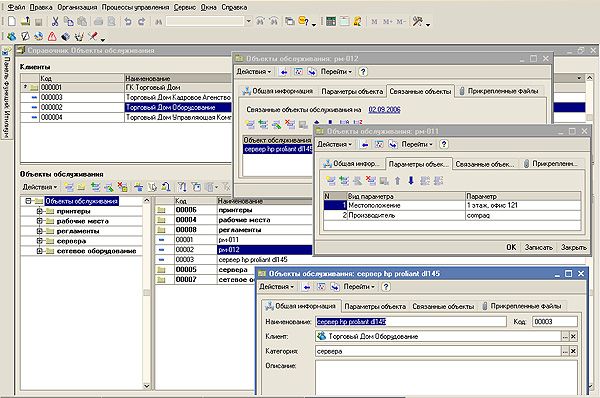Viewport: 600px width, 398px height.
Task: Click the help icon in сервер hp proliant window
Action: 386,287
